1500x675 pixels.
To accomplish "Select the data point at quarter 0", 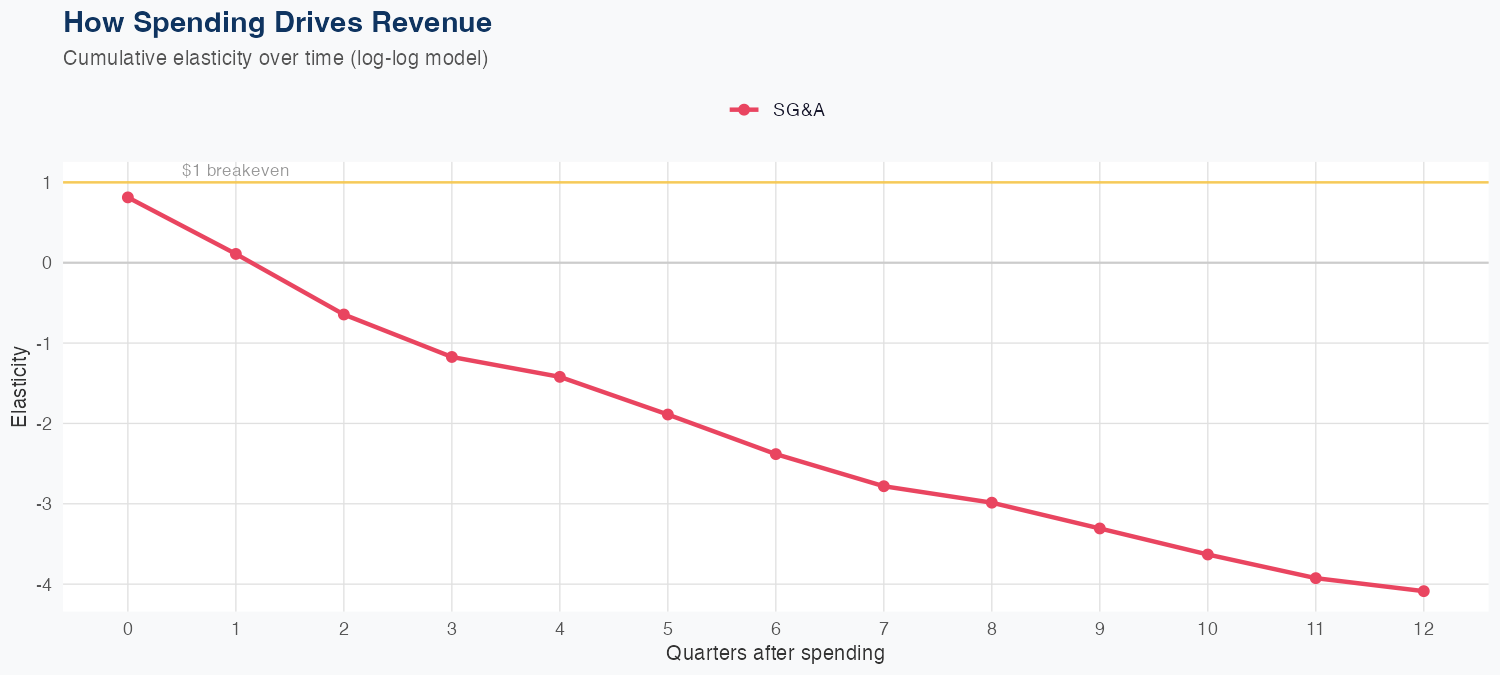I will [128, 197].
